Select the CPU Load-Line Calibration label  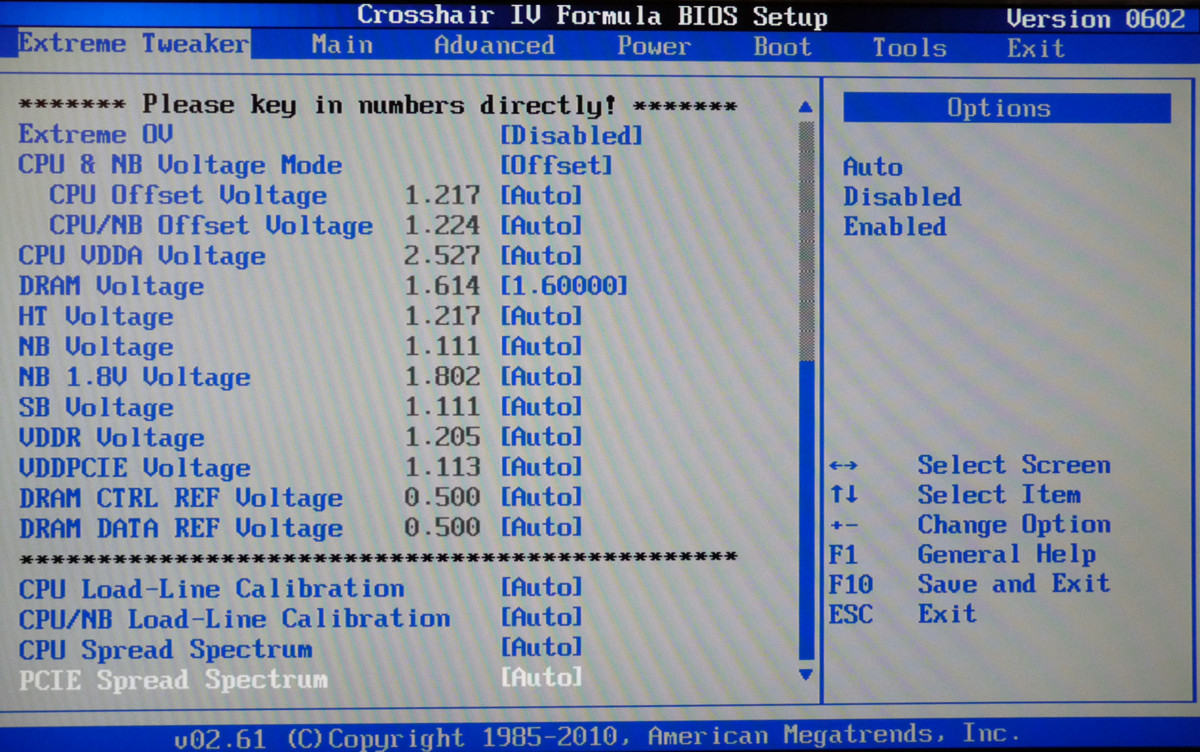pyautogui.click(x=211, y=588)
